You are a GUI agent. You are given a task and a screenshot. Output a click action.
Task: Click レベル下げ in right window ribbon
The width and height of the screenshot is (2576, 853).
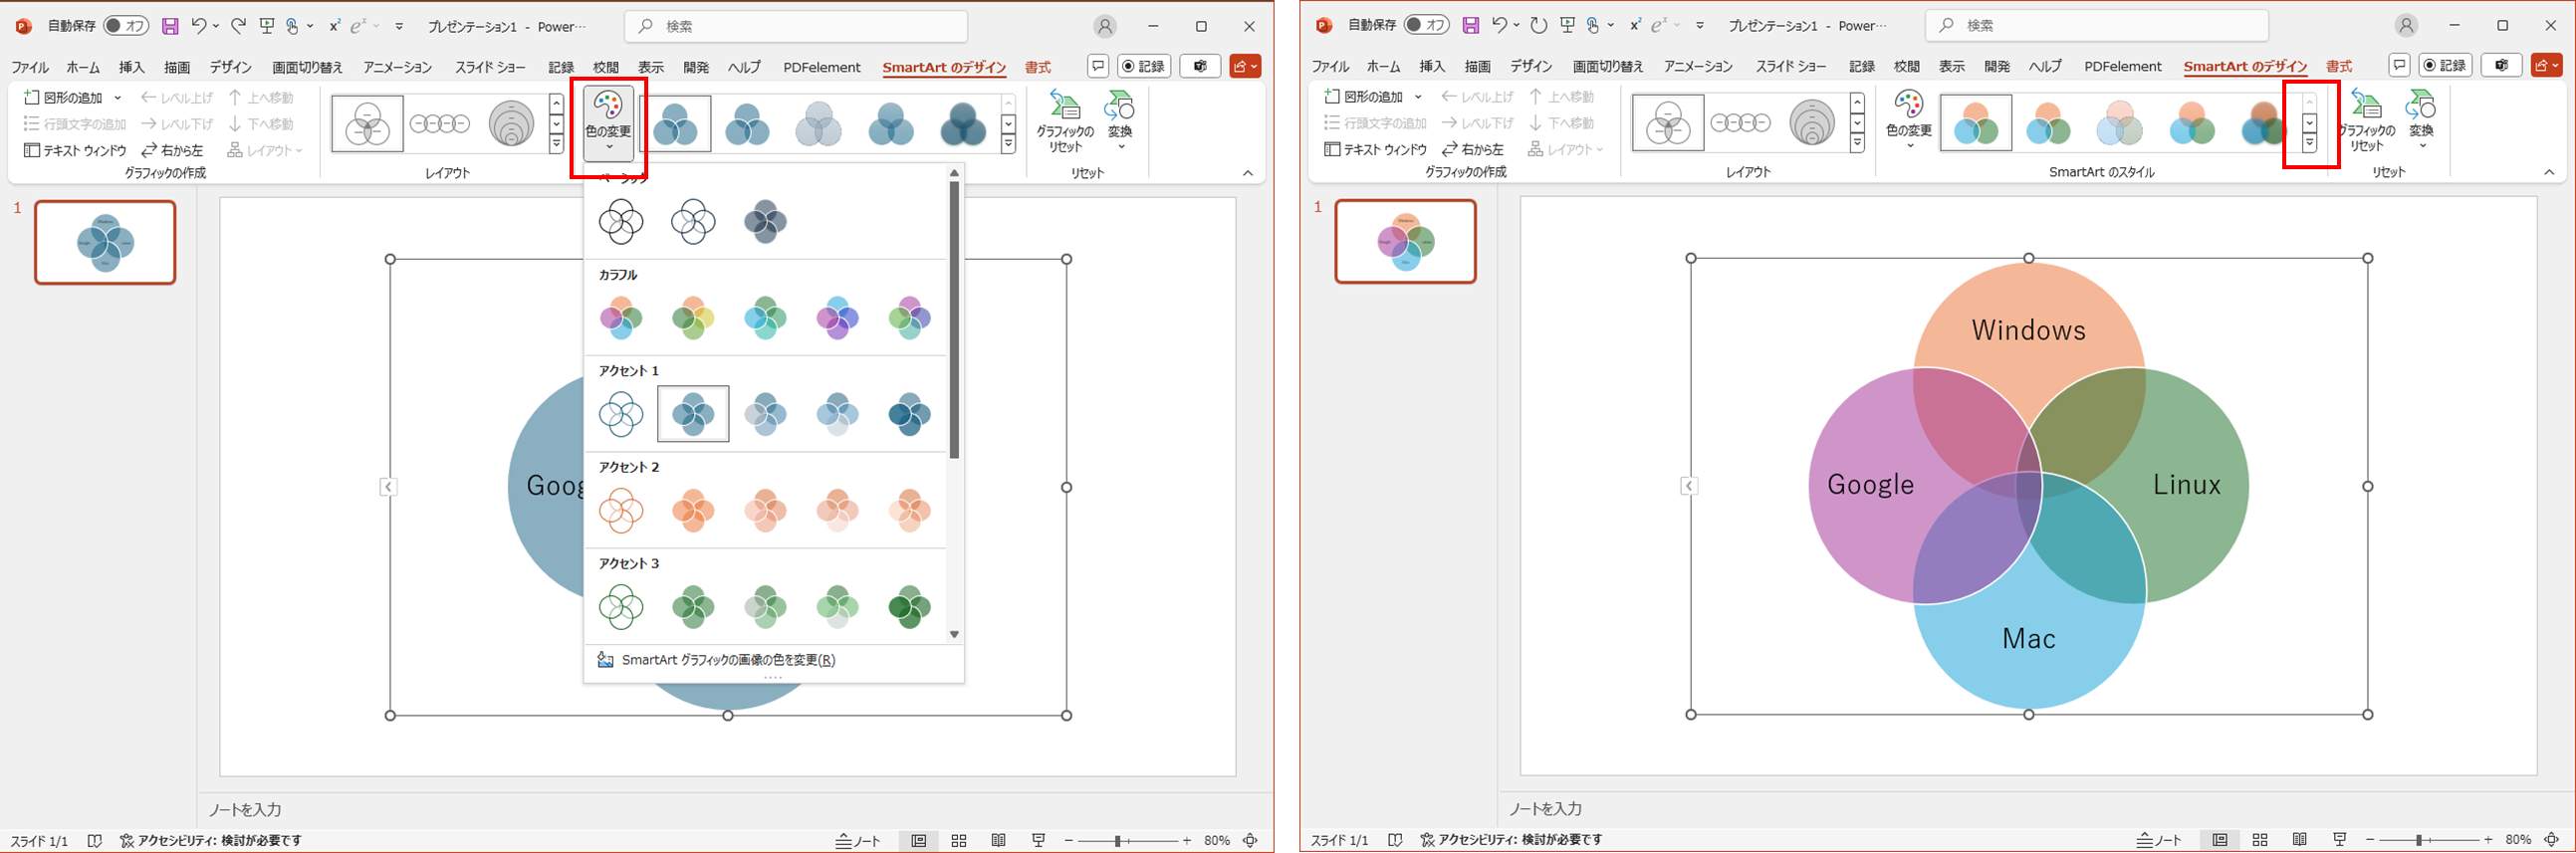click(1478, 123)
